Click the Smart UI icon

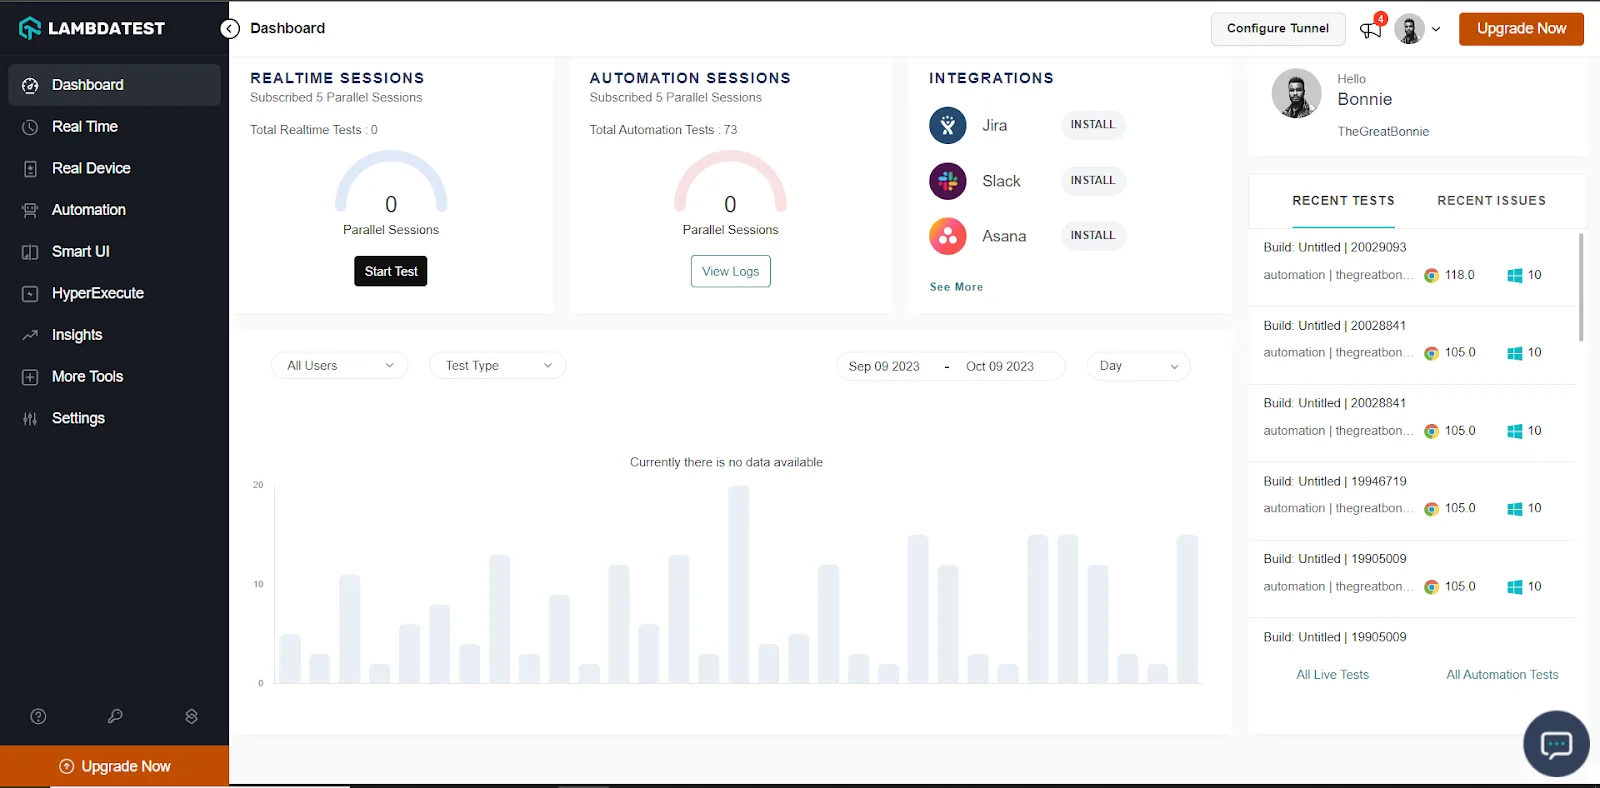pos(30,252)
